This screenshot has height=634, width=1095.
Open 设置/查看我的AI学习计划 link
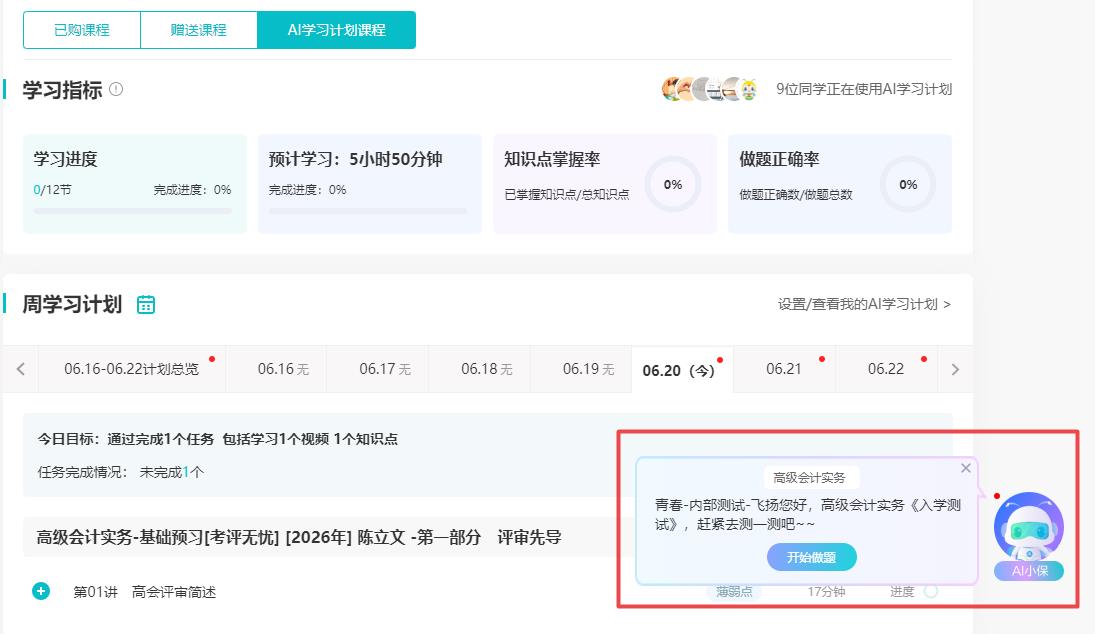[864, 304]
